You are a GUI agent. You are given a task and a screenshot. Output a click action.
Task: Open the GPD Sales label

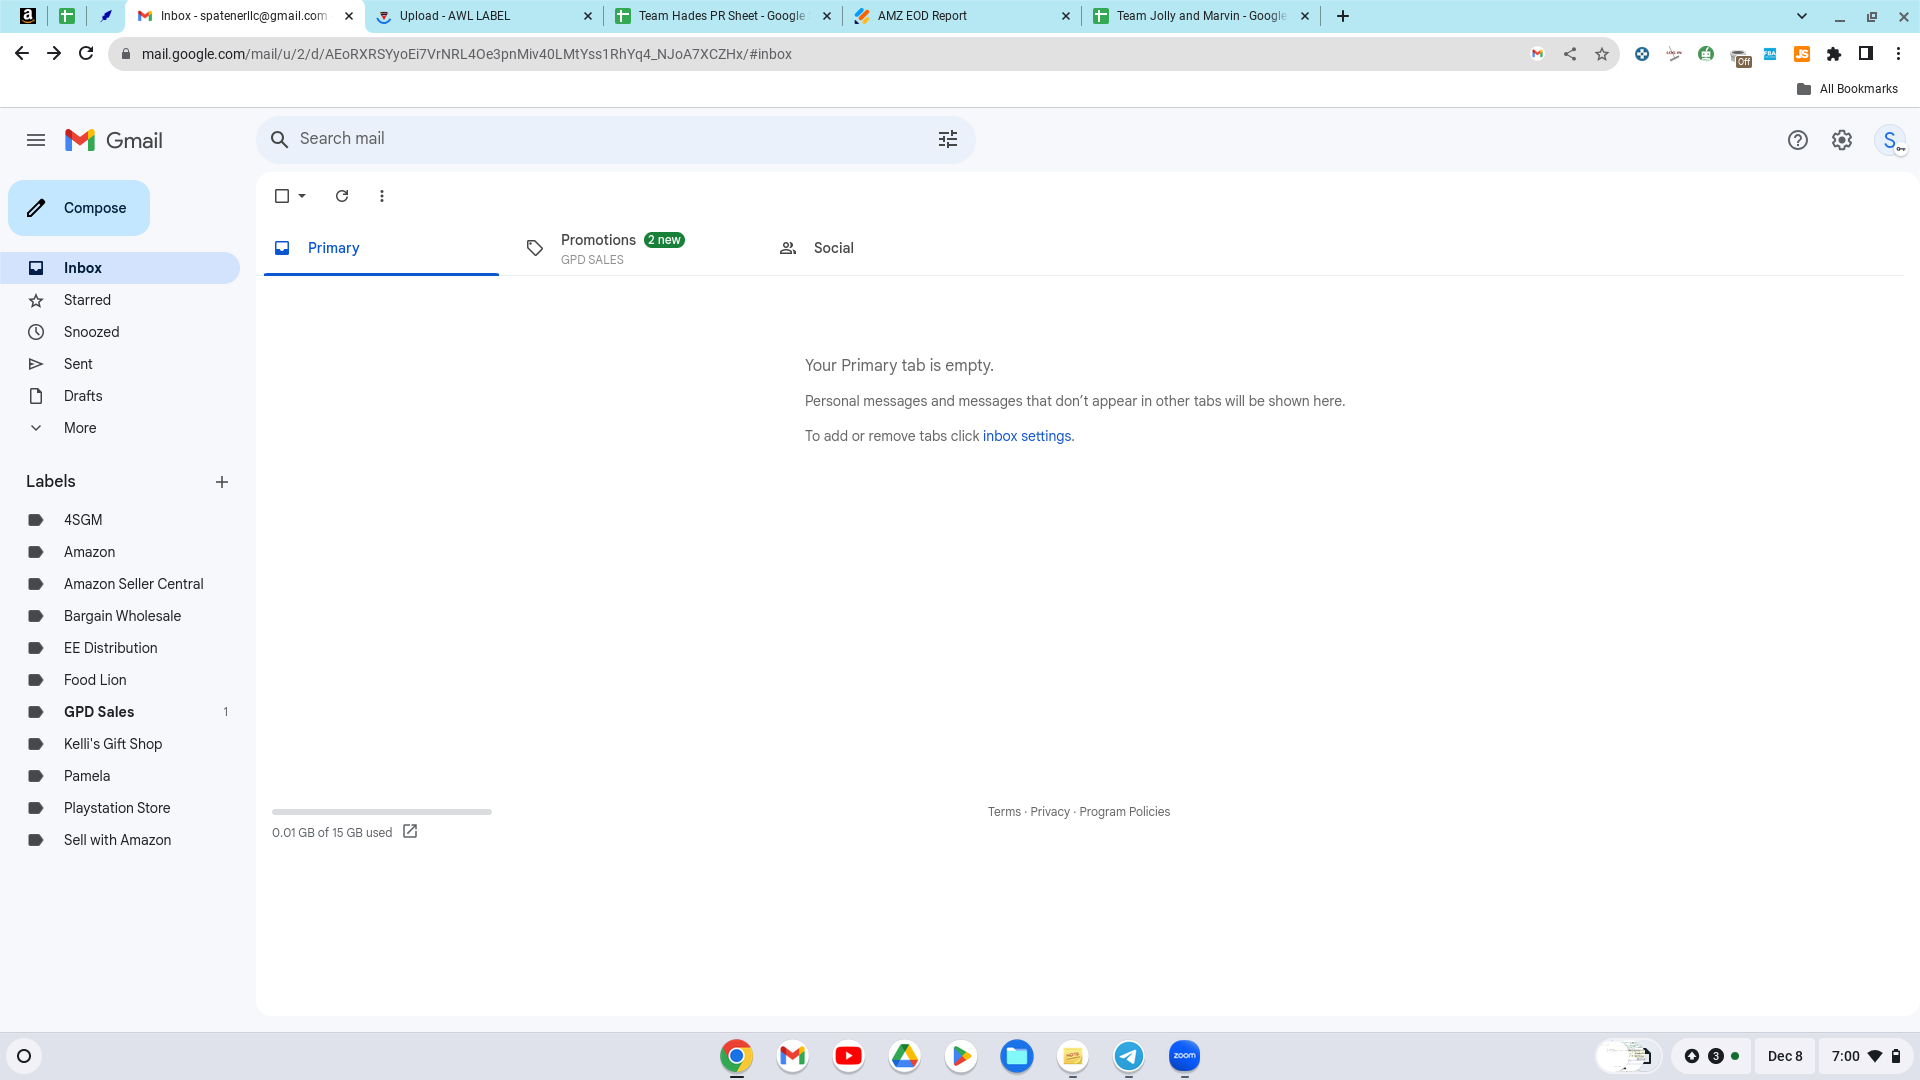(x=120, y=712)
